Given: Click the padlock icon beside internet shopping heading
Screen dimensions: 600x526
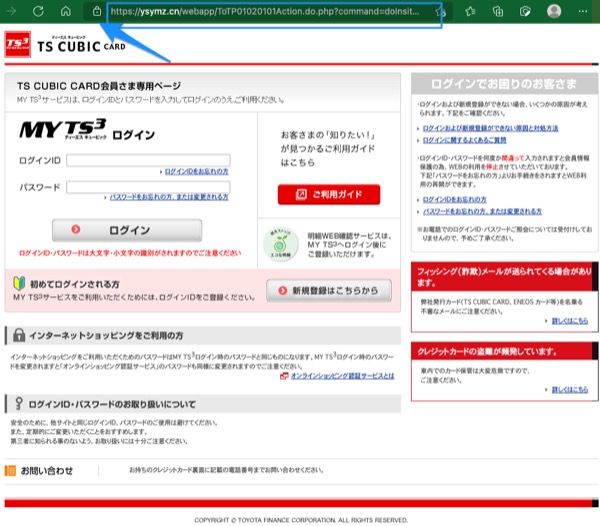Looking at the screenshot, I should pyautogui.click(x=19, y=335).
